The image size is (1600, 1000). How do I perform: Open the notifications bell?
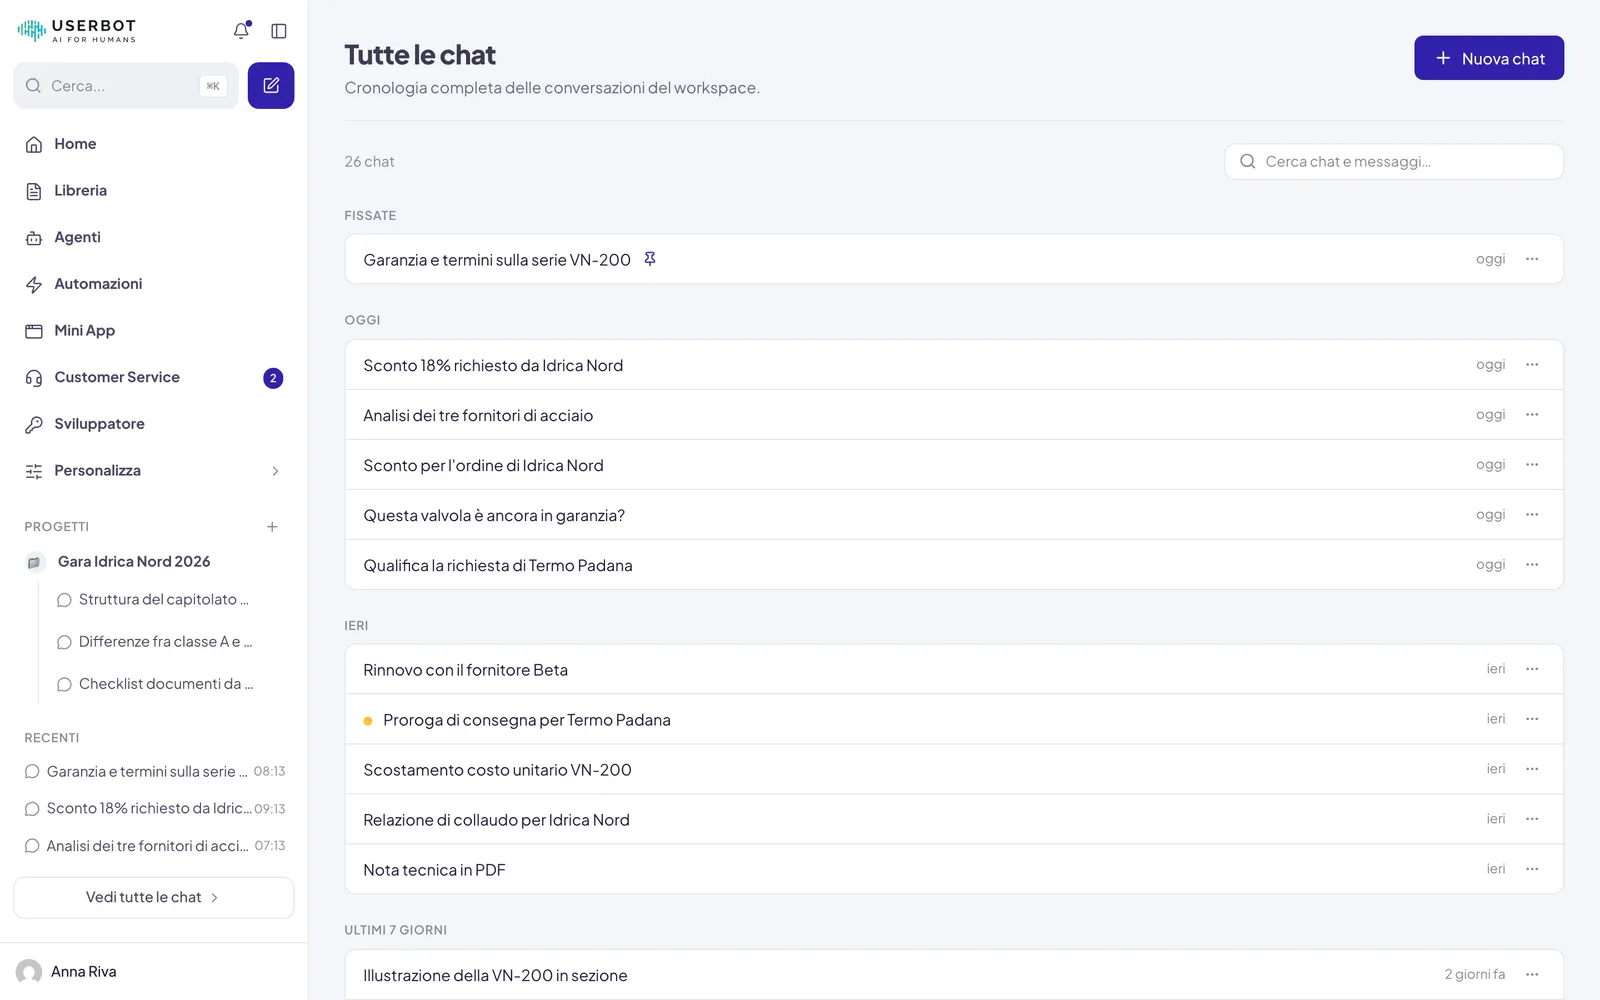(241, 31)
